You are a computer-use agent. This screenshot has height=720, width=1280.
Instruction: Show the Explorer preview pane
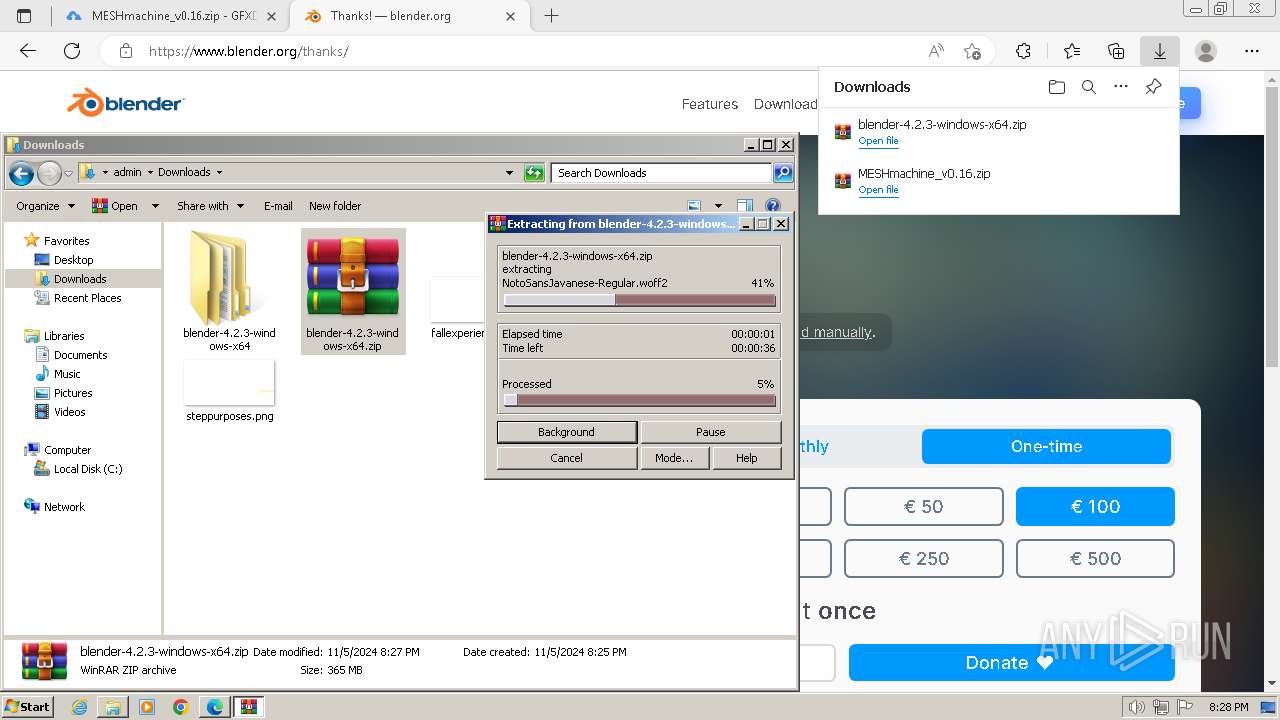point(745,206)
